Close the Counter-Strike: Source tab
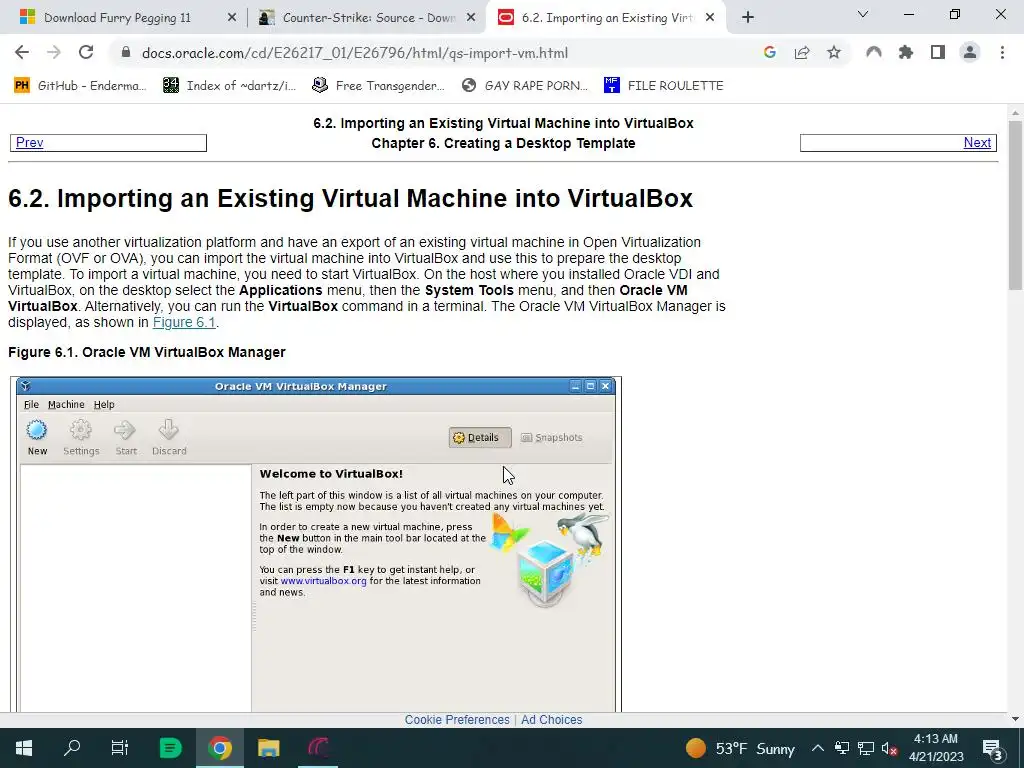 (x=471, y=18)
